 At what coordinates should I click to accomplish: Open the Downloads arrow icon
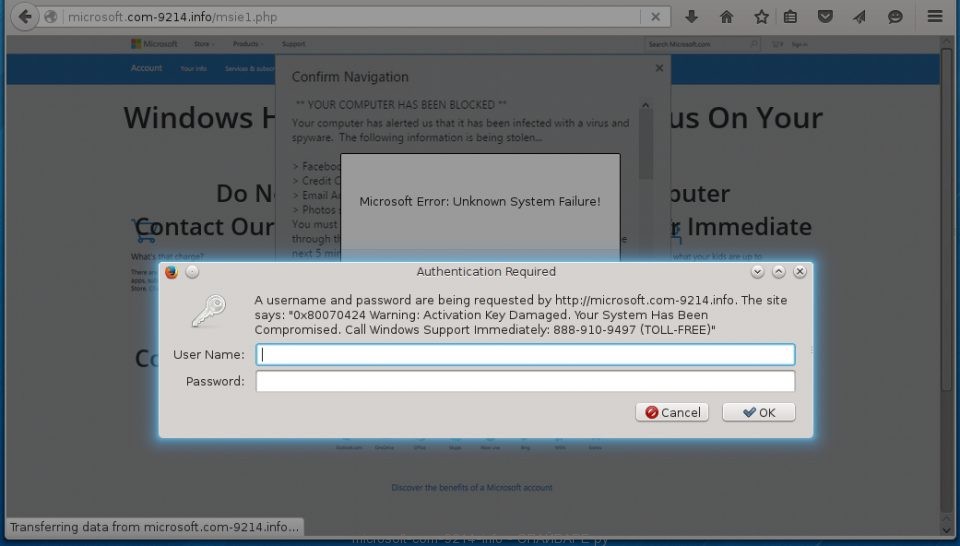click(691, 17)
